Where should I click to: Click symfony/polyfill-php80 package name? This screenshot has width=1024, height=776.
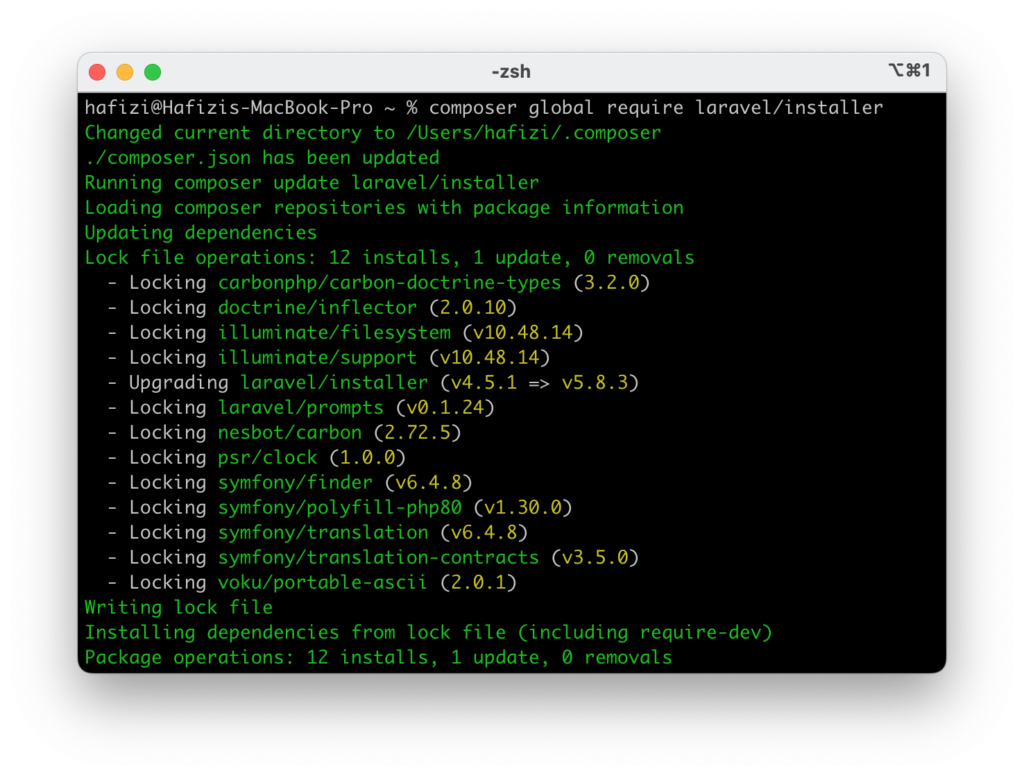point(340,508)
